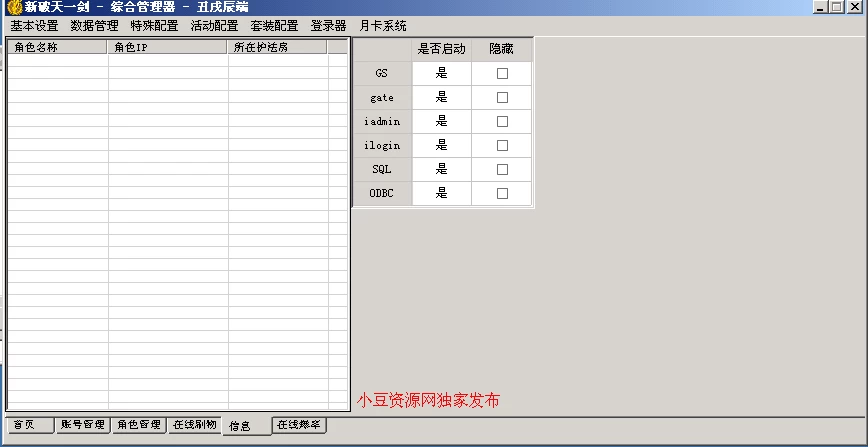The height and width of the screenshot is (447, 868).
Task: Select the ODBC row label
Action: 382,193
